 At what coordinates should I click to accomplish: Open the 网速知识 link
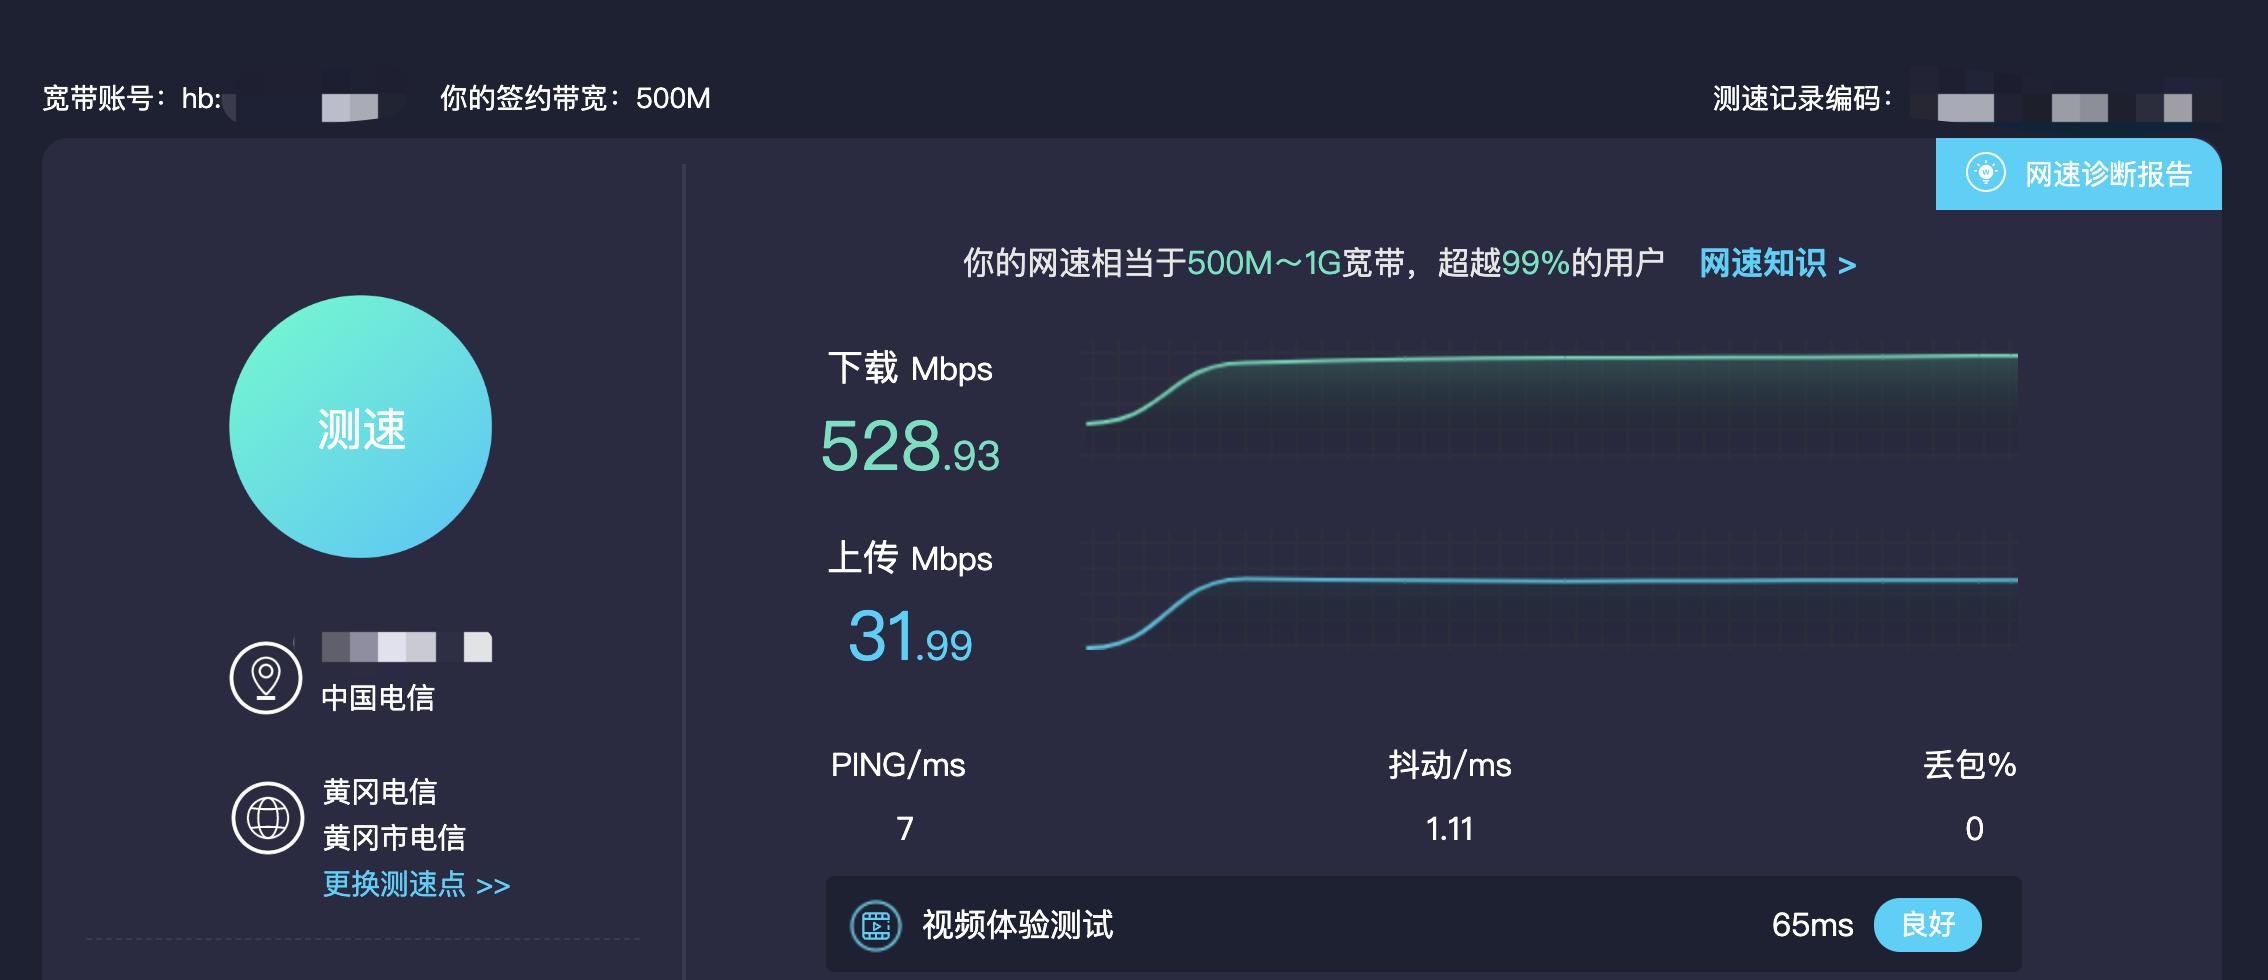tap(1776, 264)
